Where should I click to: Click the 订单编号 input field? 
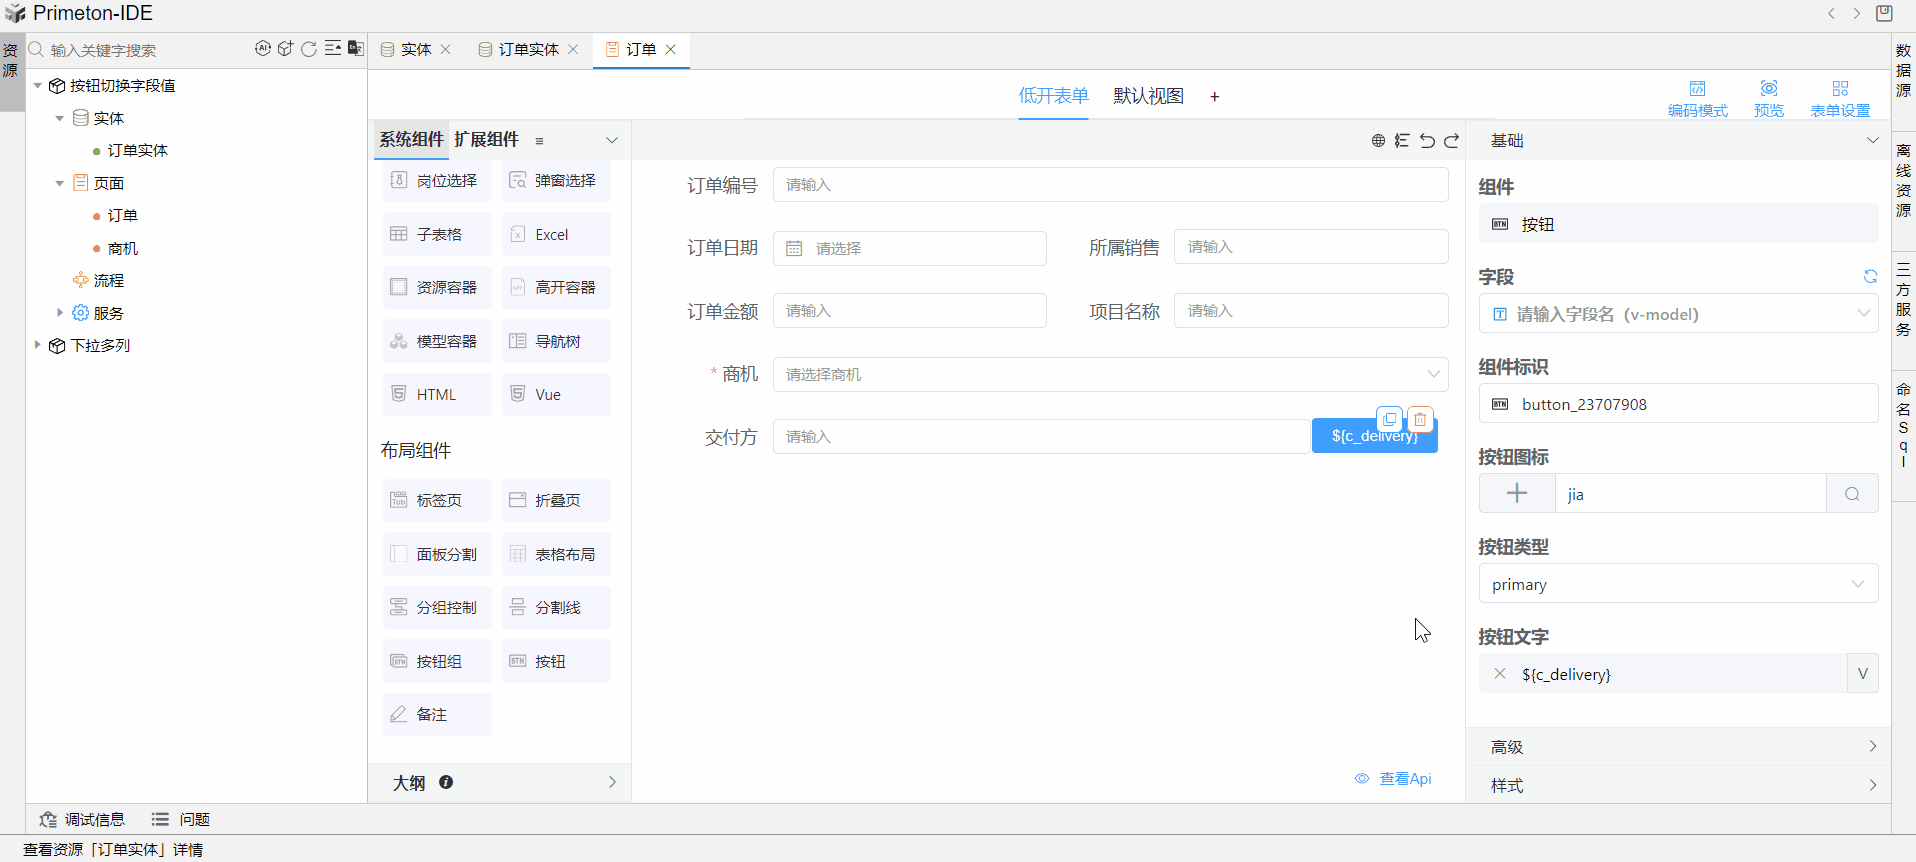coord(1109,185)
